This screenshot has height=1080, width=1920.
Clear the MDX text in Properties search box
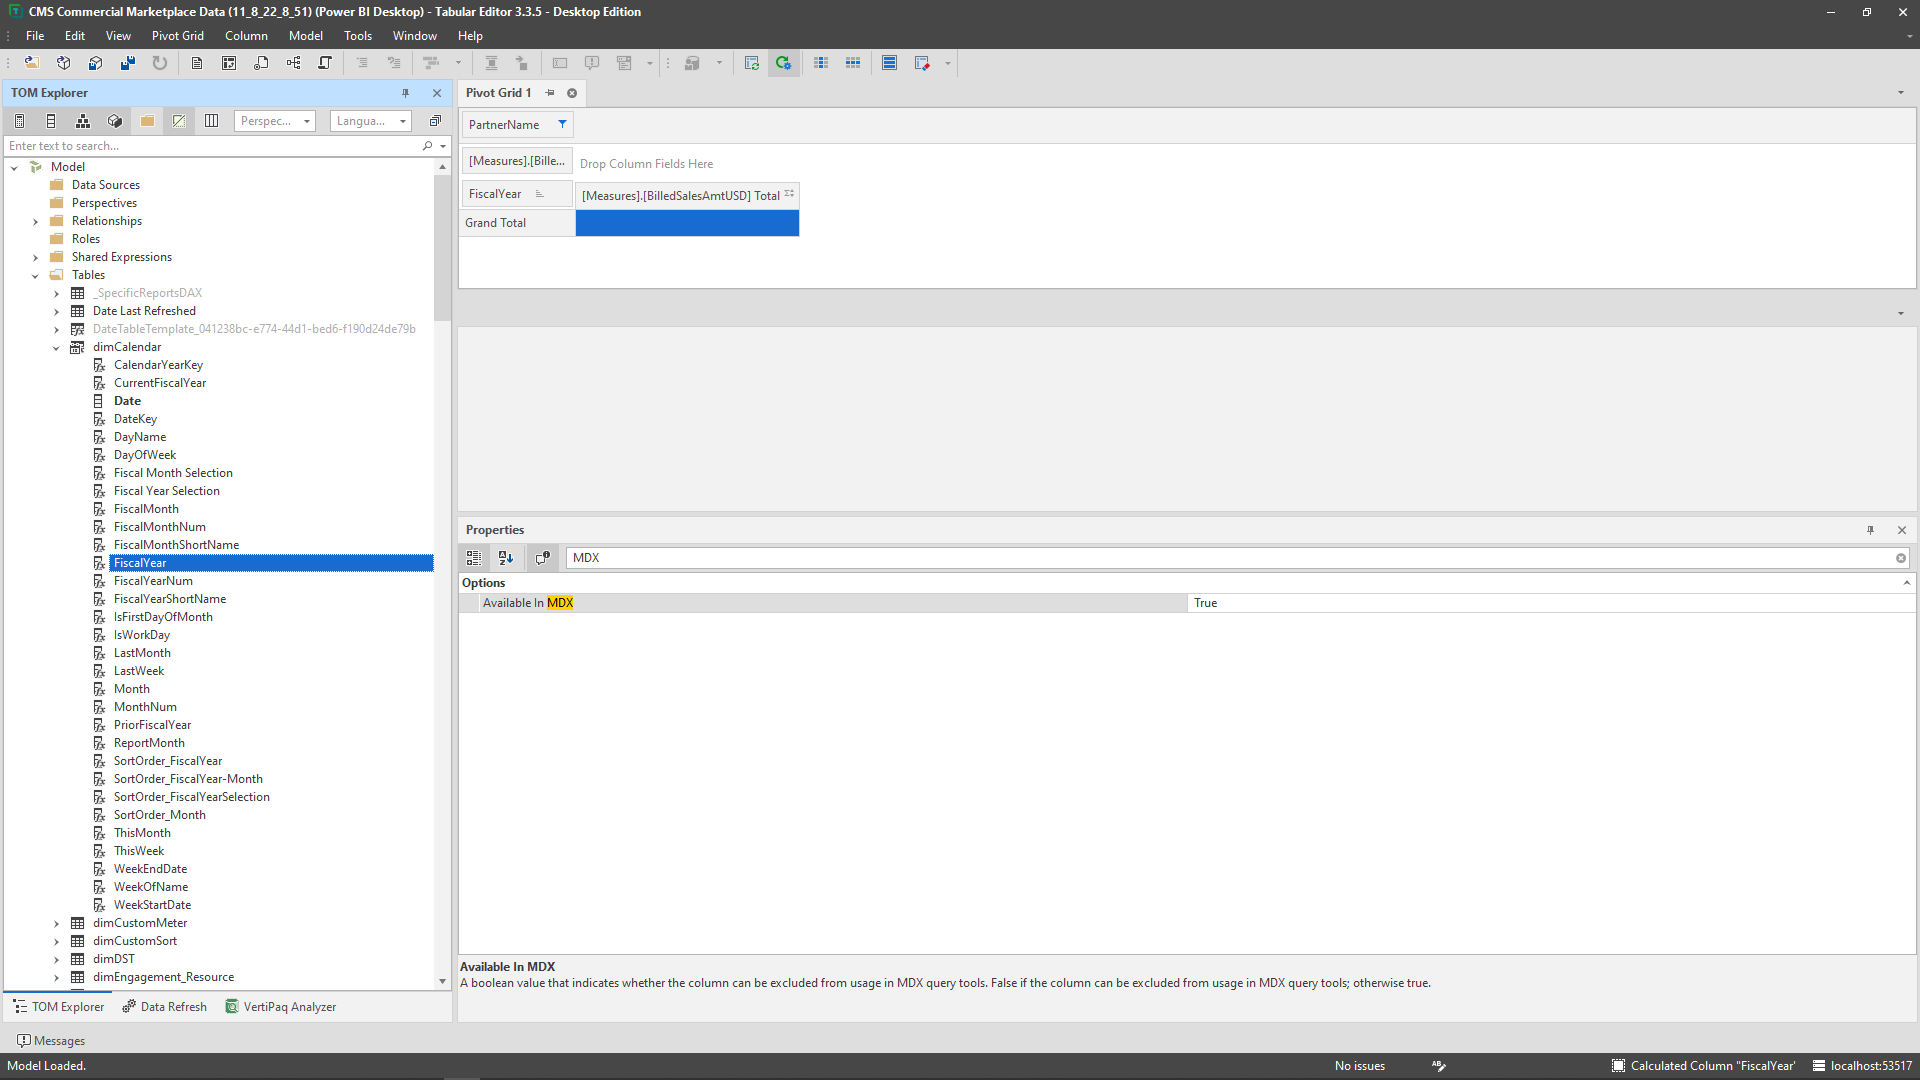[x=1901, y=558]
